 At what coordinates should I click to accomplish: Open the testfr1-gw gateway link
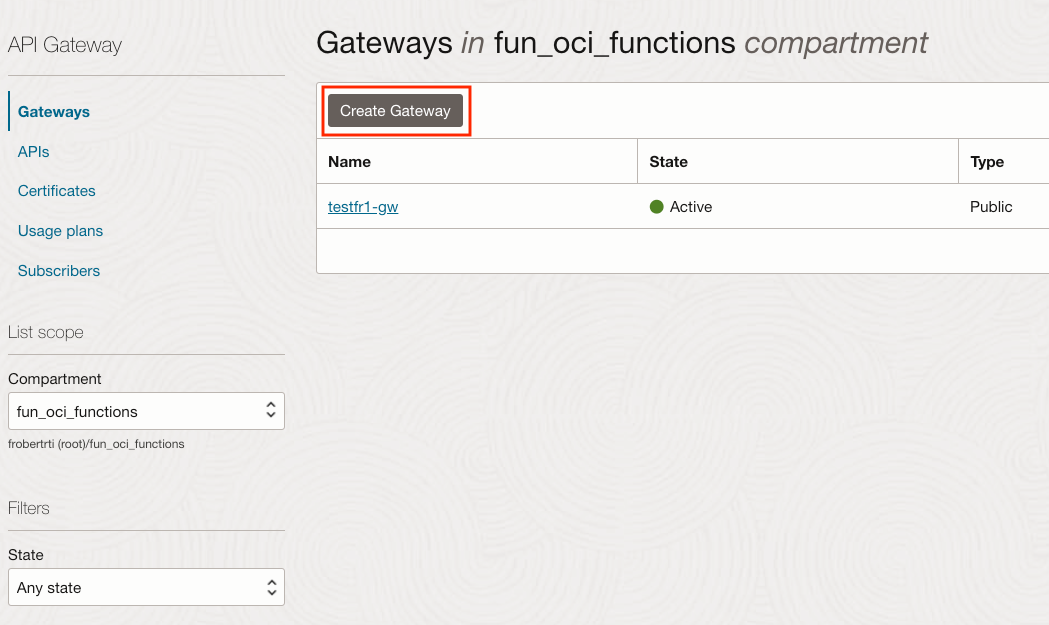[x=363, y=207]
